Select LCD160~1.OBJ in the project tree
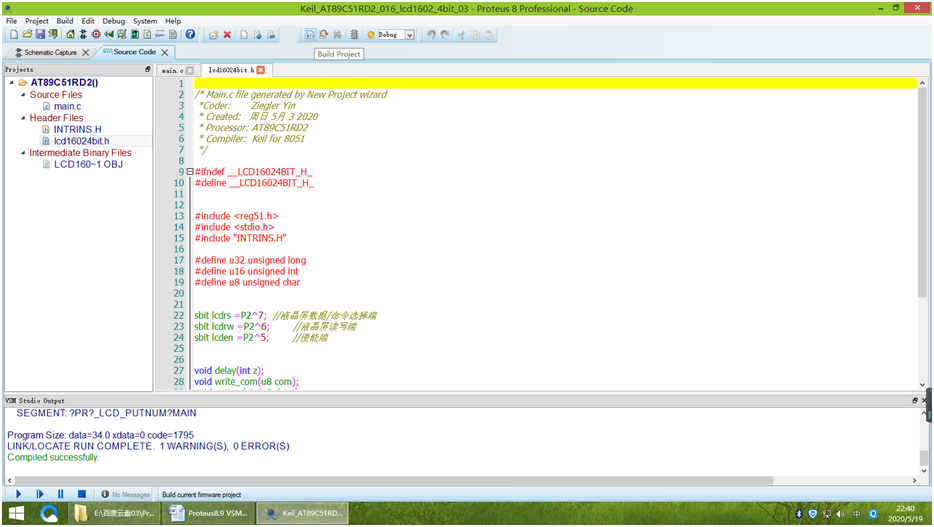The width and height of the screenshot is (934, 527). [88, 164]
